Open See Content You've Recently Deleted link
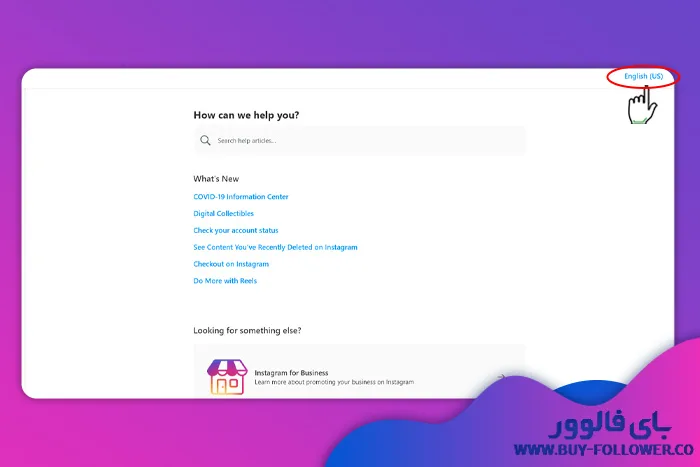700x467 pixels. [275, 247]
